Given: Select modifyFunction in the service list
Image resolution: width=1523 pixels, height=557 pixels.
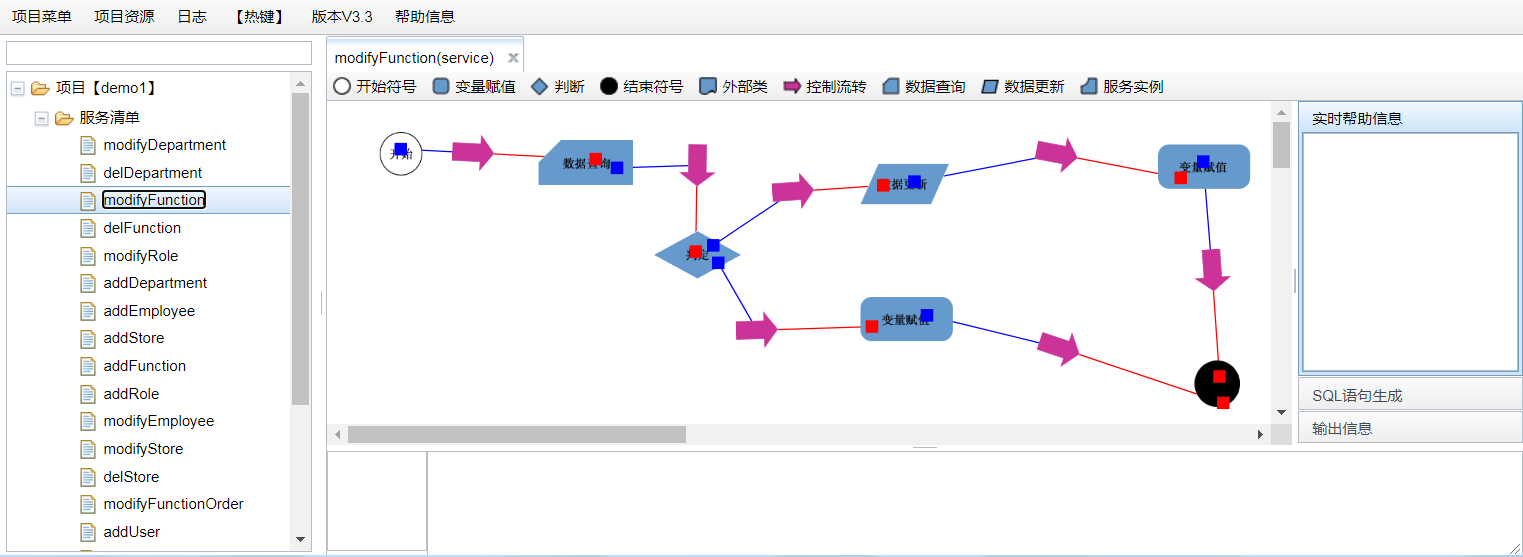Looking at the screenshot, I should pyautogui.click(x=154, y=200).
